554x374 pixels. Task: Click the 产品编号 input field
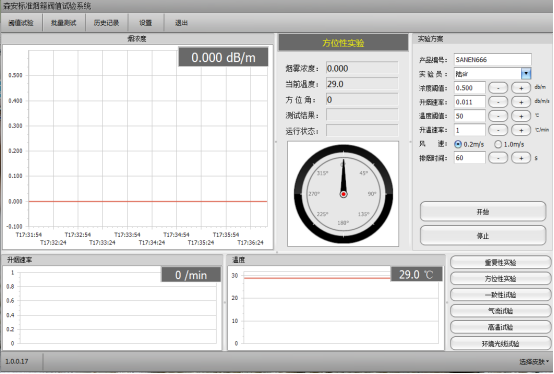(493, 60)
